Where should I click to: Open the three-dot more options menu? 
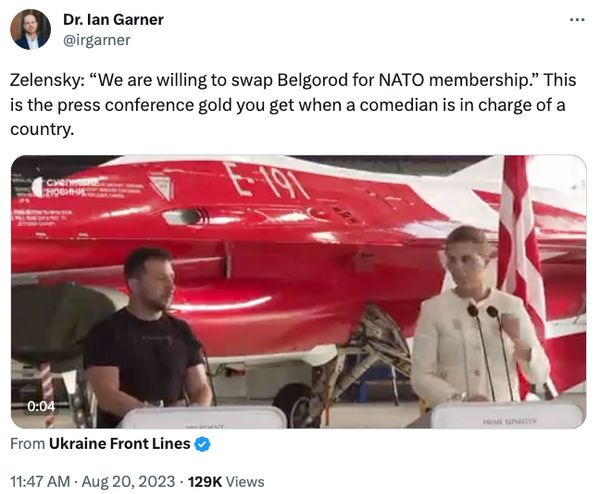coord(577,19)
